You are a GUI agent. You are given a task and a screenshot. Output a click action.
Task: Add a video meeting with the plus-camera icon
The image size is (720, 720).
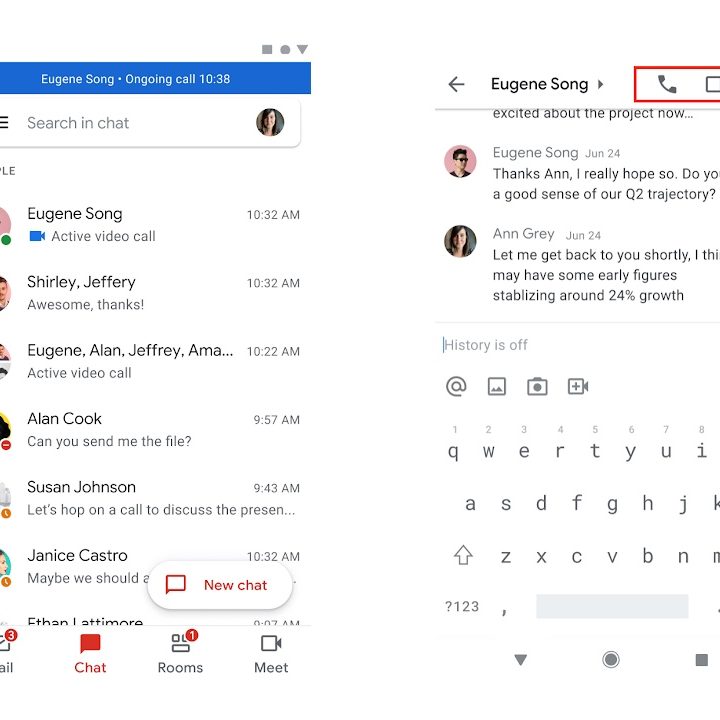(x=578, y=386)
